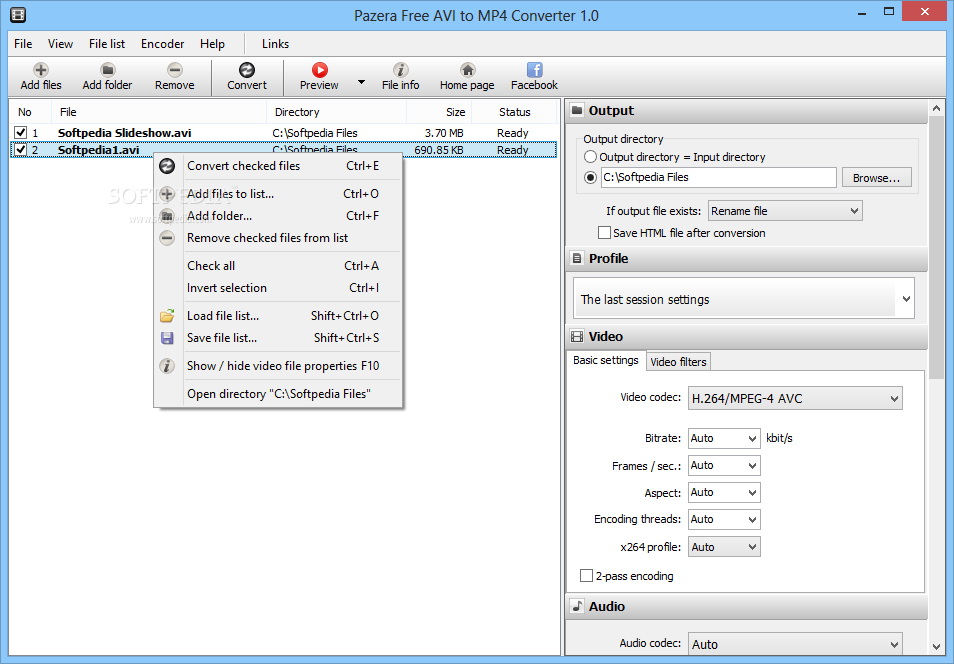The image size is (954, 664).
Task: Start conversion with the Convert toolbar icon
Action: tap(246, 69)
